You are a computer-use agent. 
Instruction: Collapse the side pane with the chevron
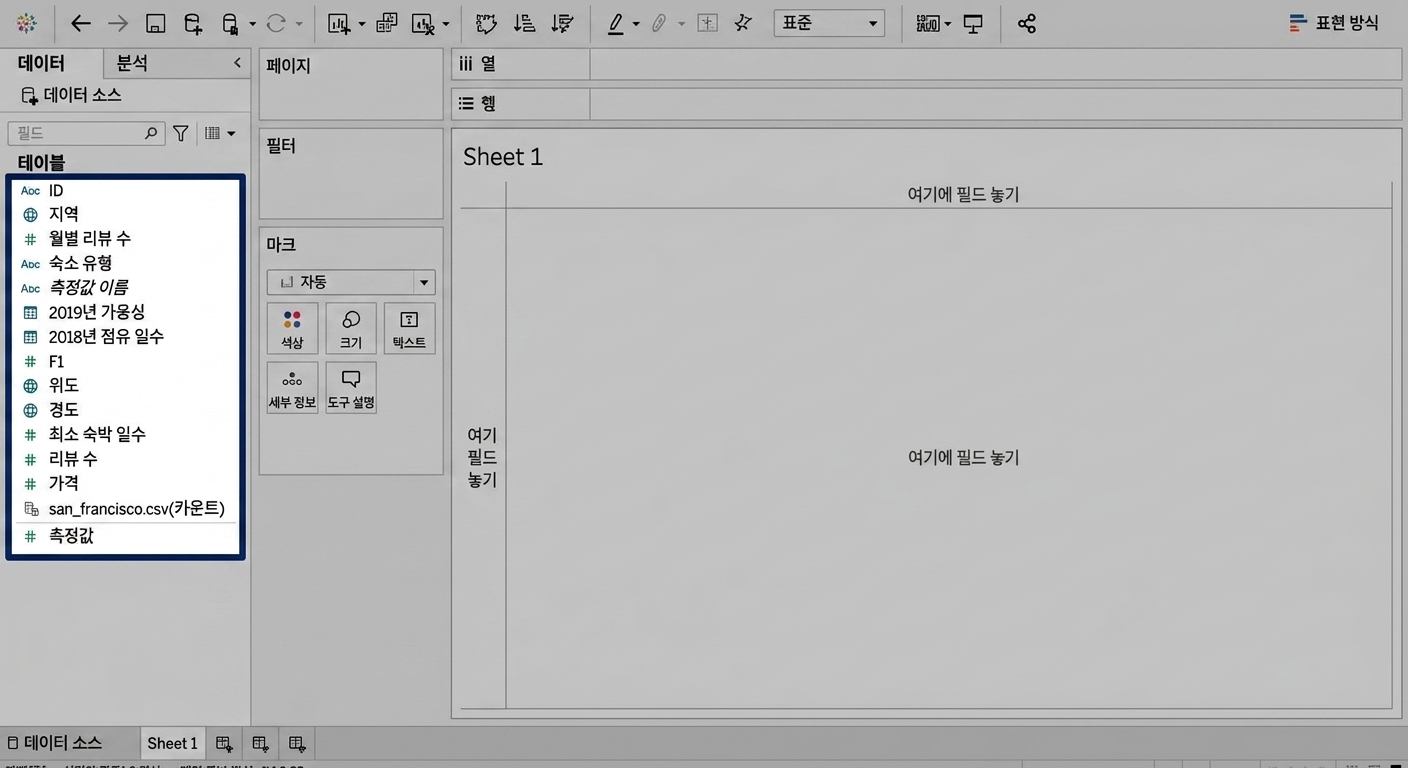pos(237,63)
